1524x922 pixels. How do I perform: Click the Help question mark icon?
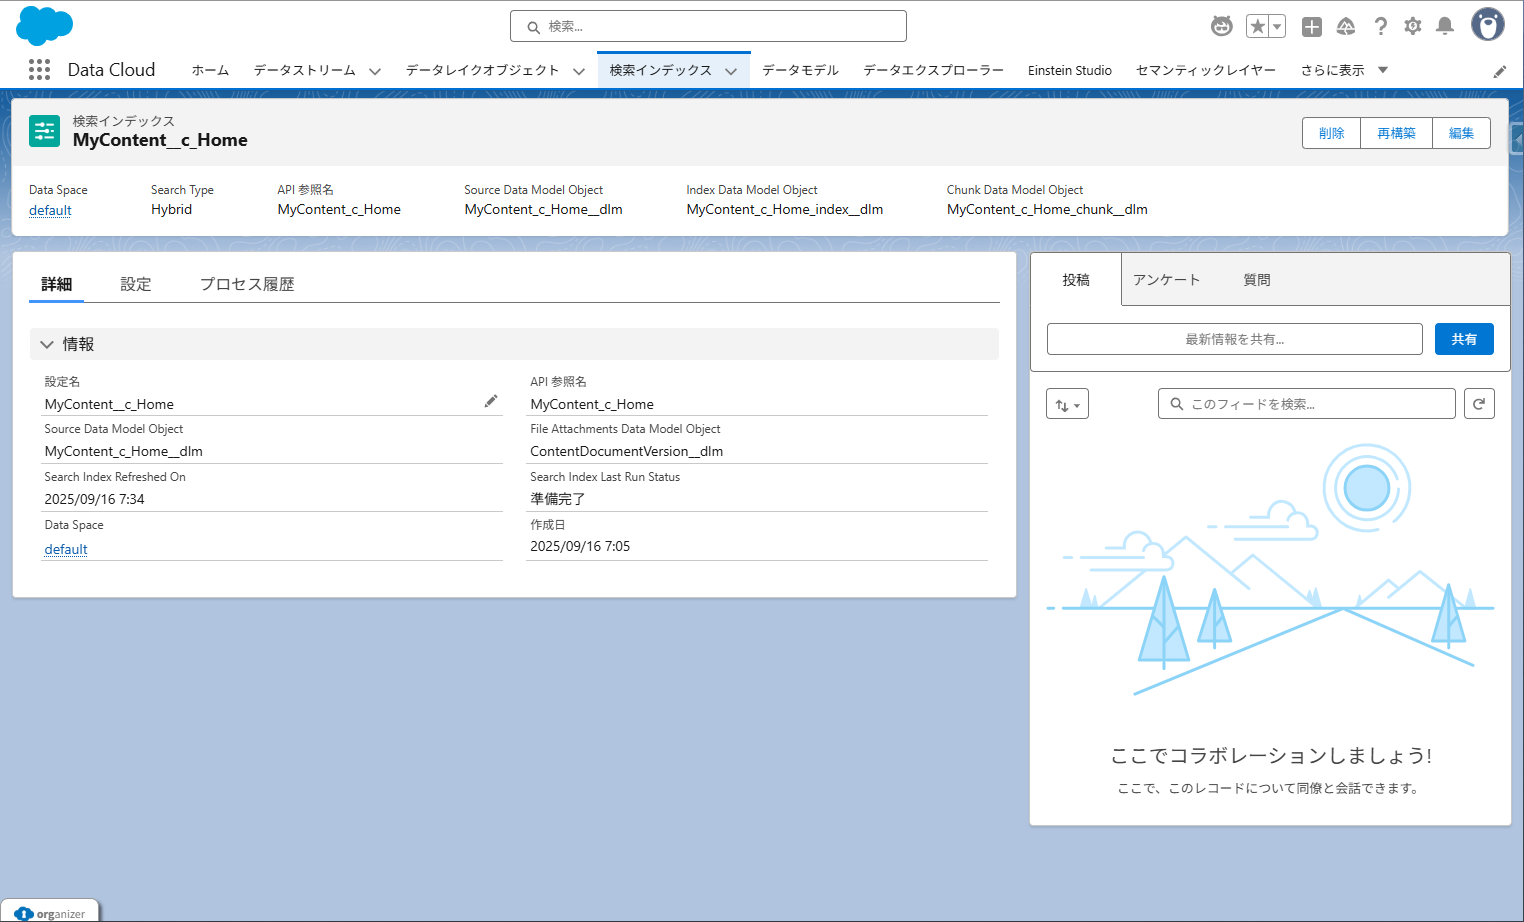1380,27
